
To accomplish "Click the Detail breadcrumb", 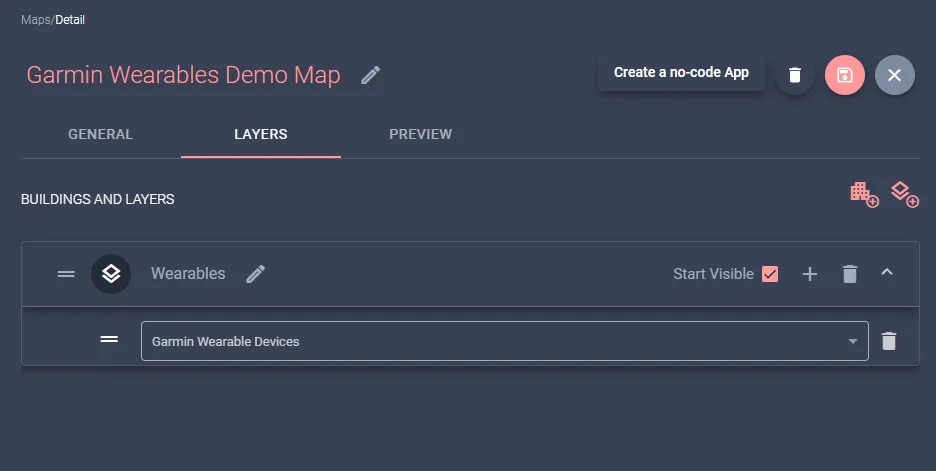I will pyautogui.click(x=70, y=20).
